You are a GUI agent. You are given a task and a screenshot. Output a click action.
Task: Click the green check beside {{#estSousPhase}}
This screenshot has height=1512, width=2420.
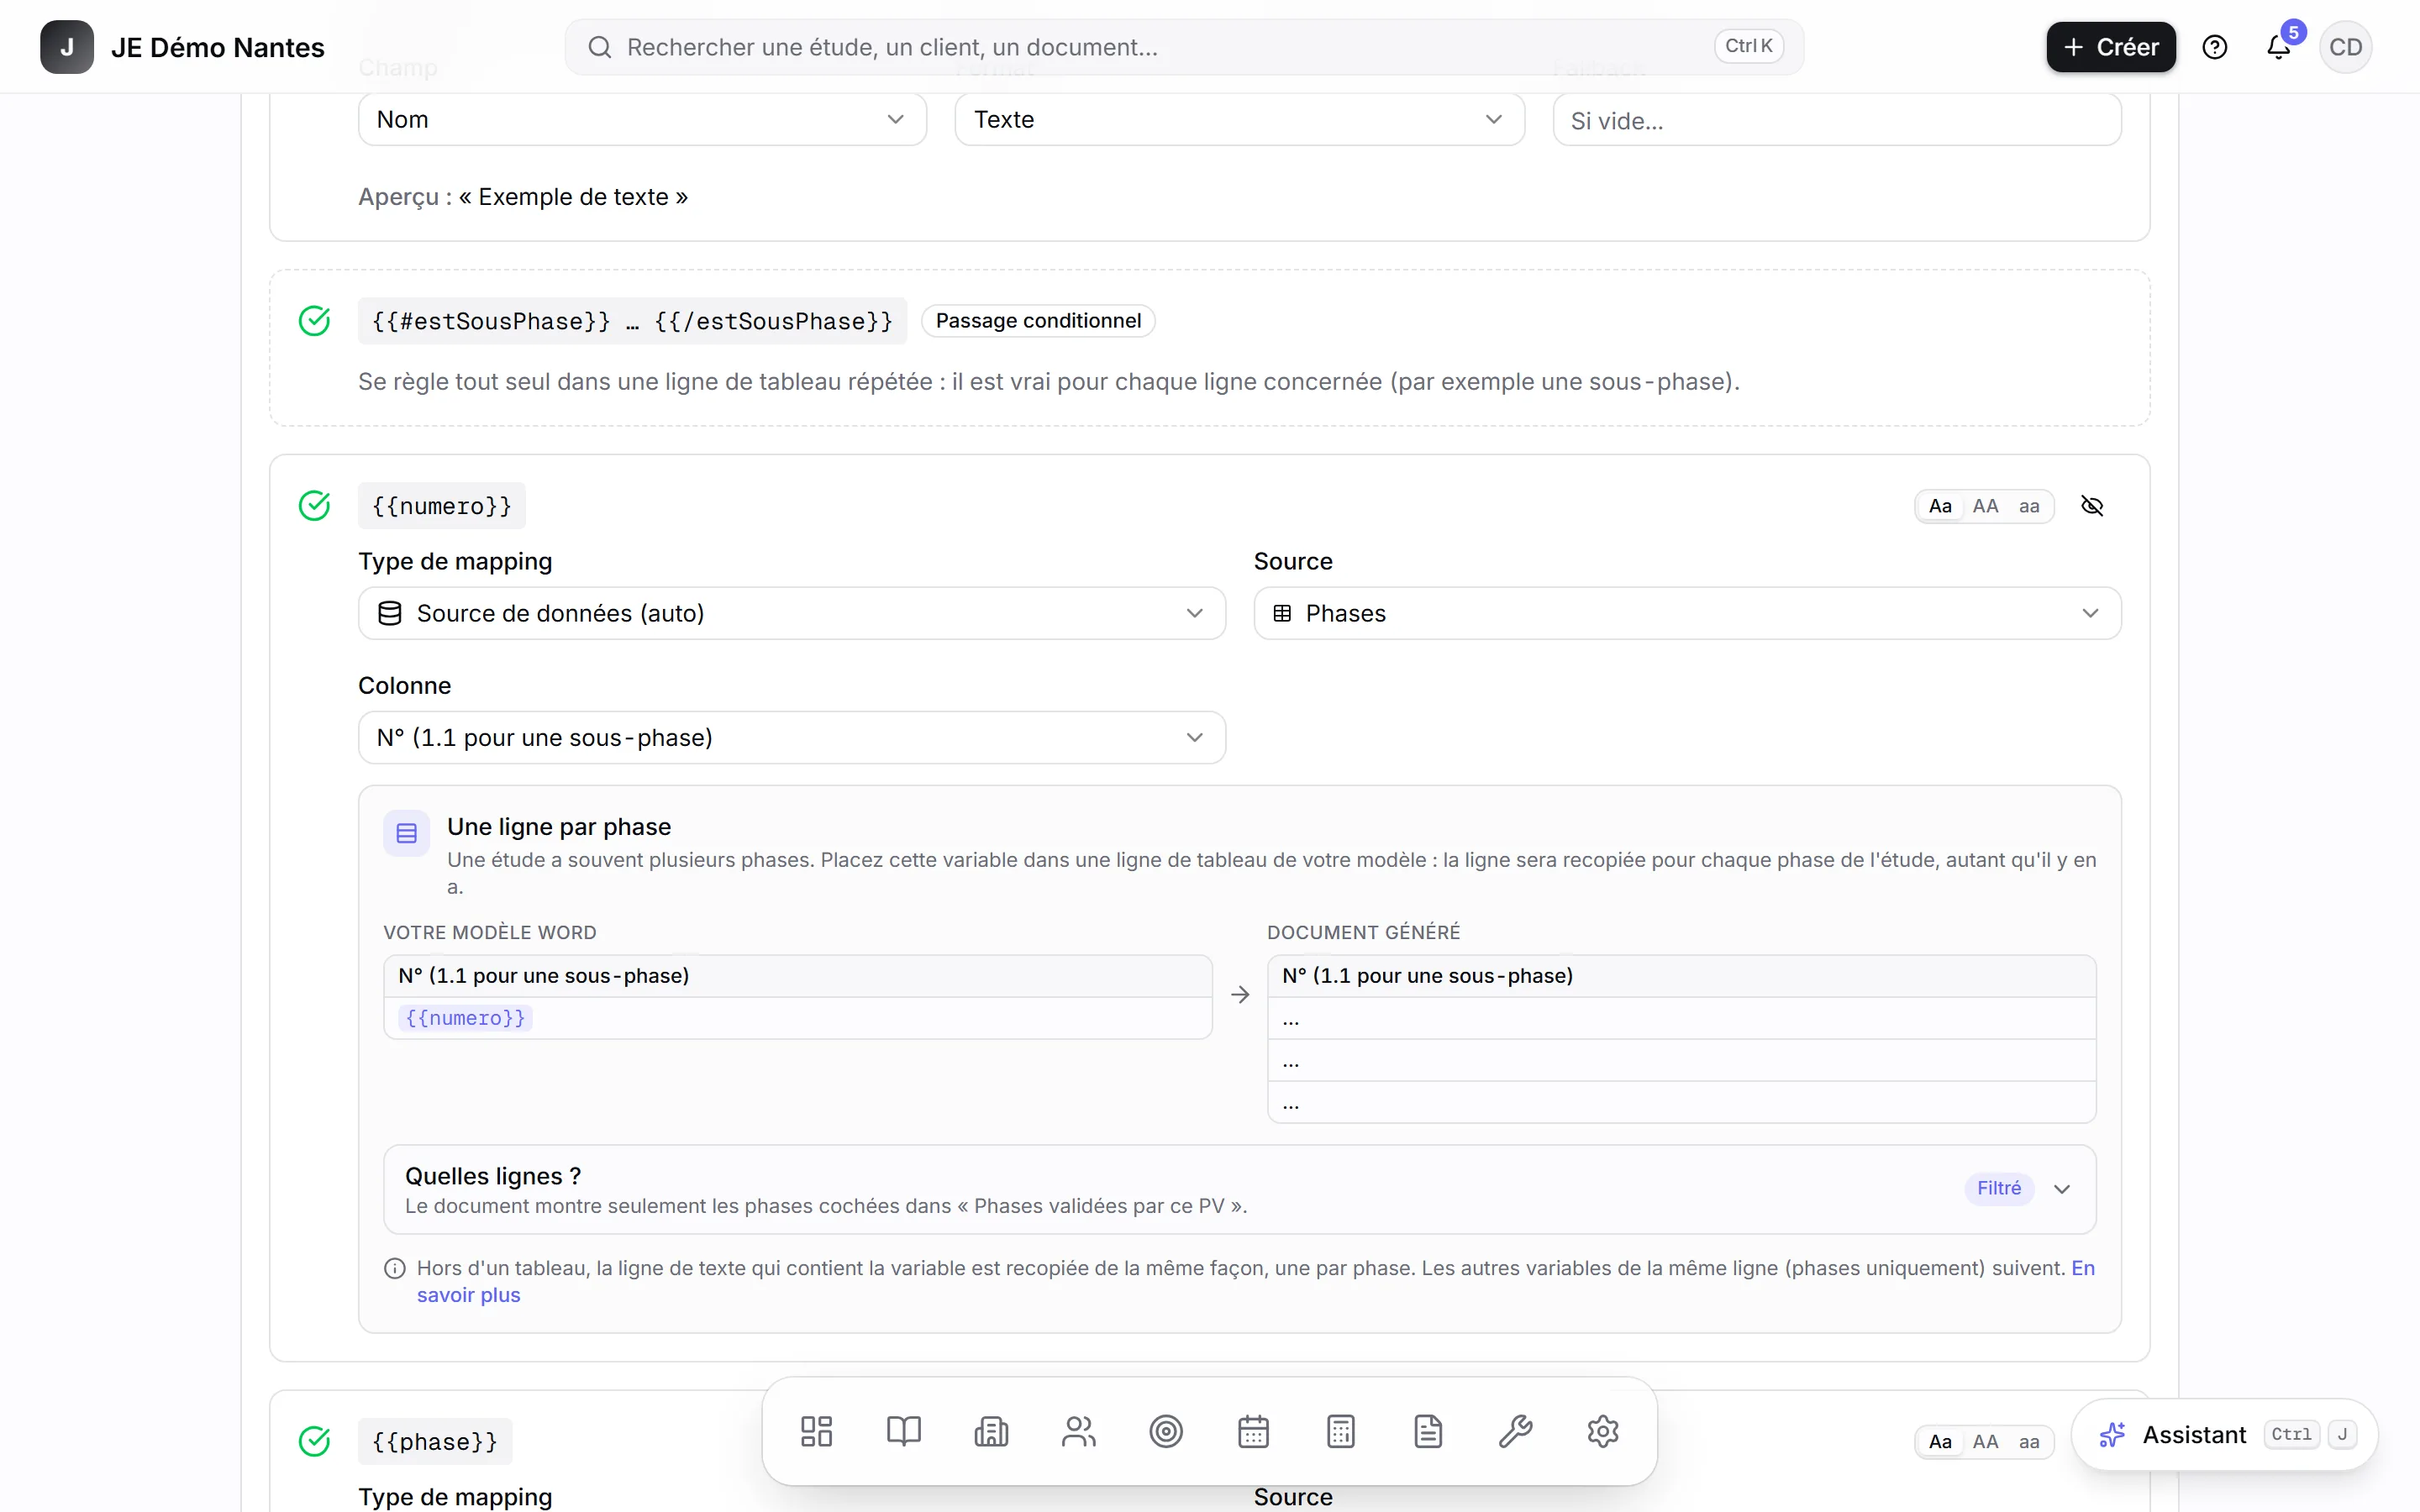[x=314, y=321]
